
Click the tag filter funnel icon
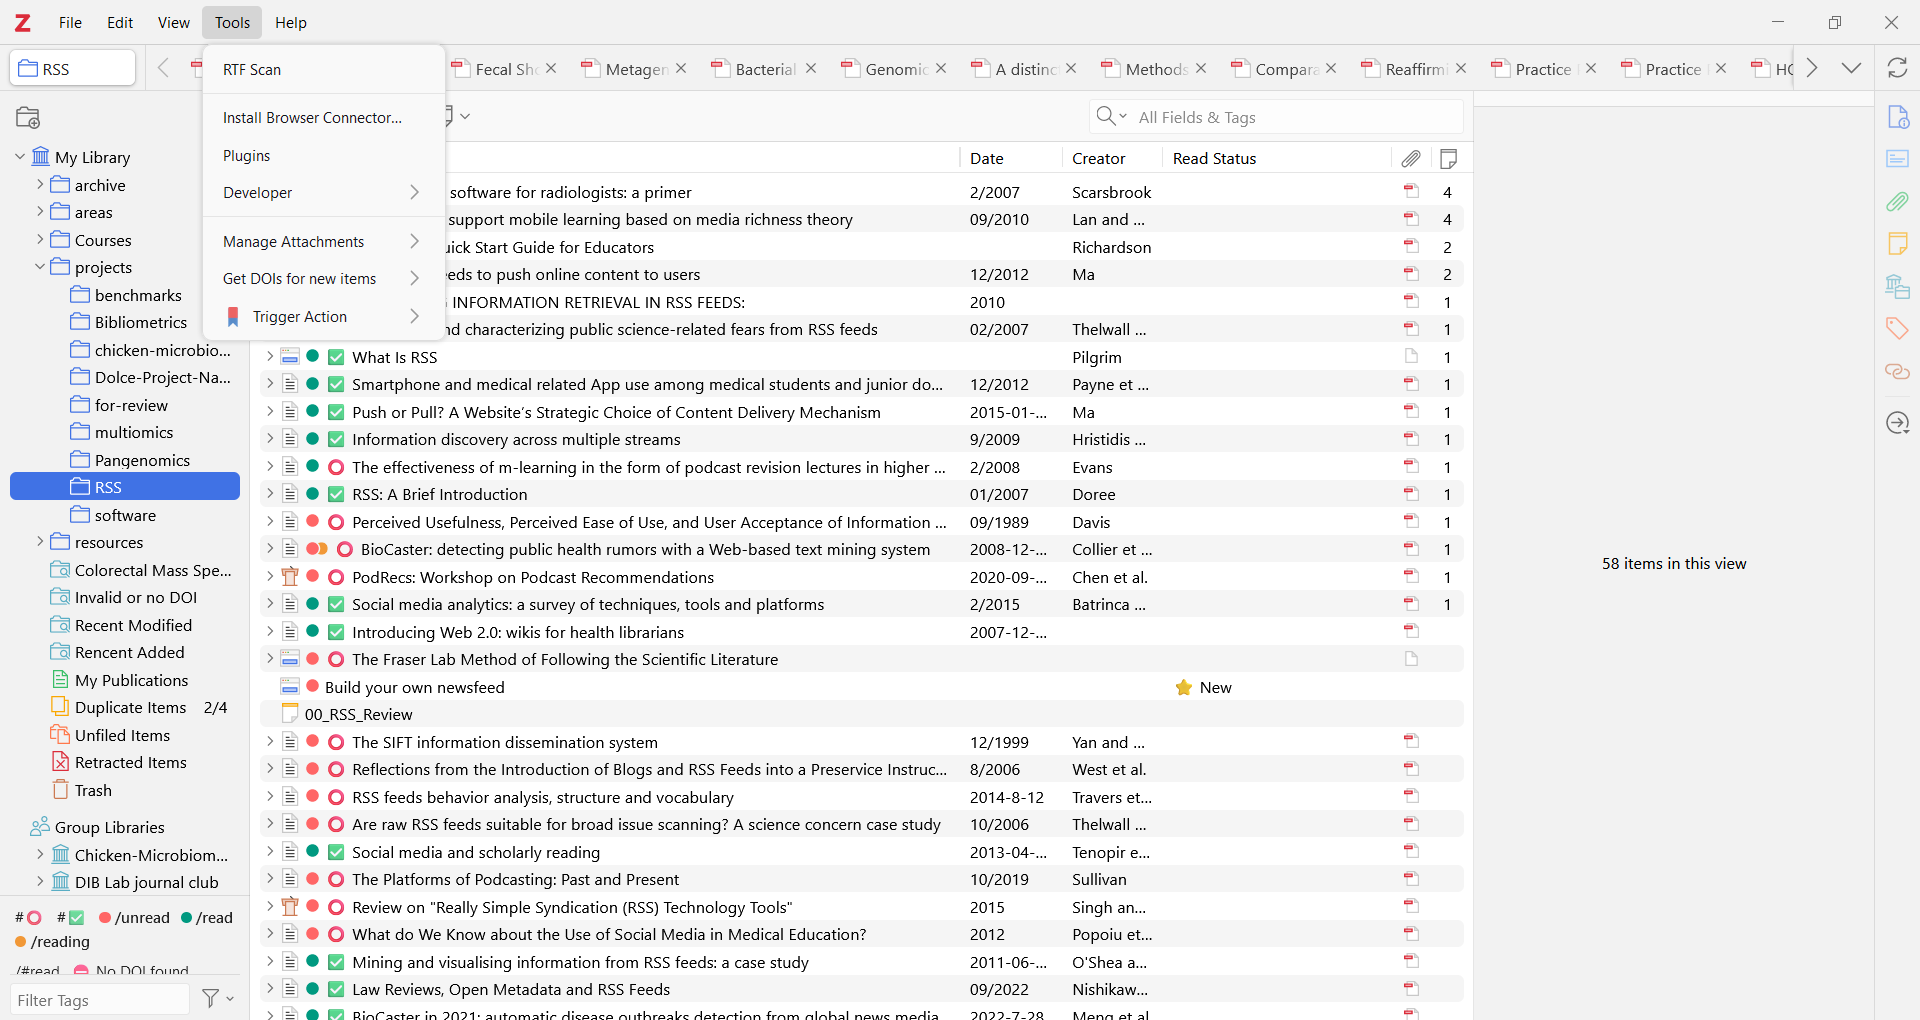tap(211, 998)
